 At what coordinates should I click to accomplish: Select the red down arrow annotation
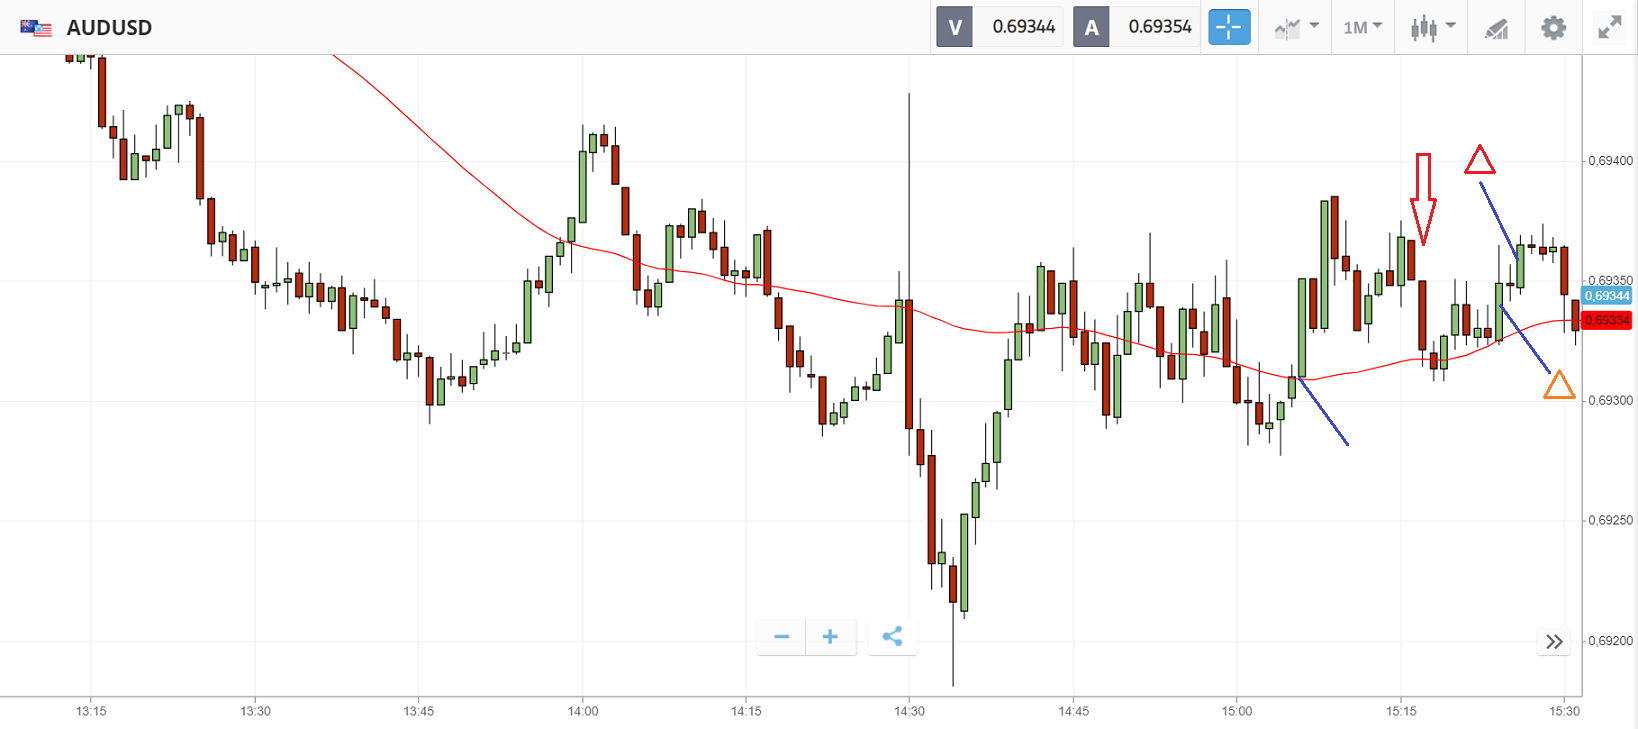pos(1423,199)
